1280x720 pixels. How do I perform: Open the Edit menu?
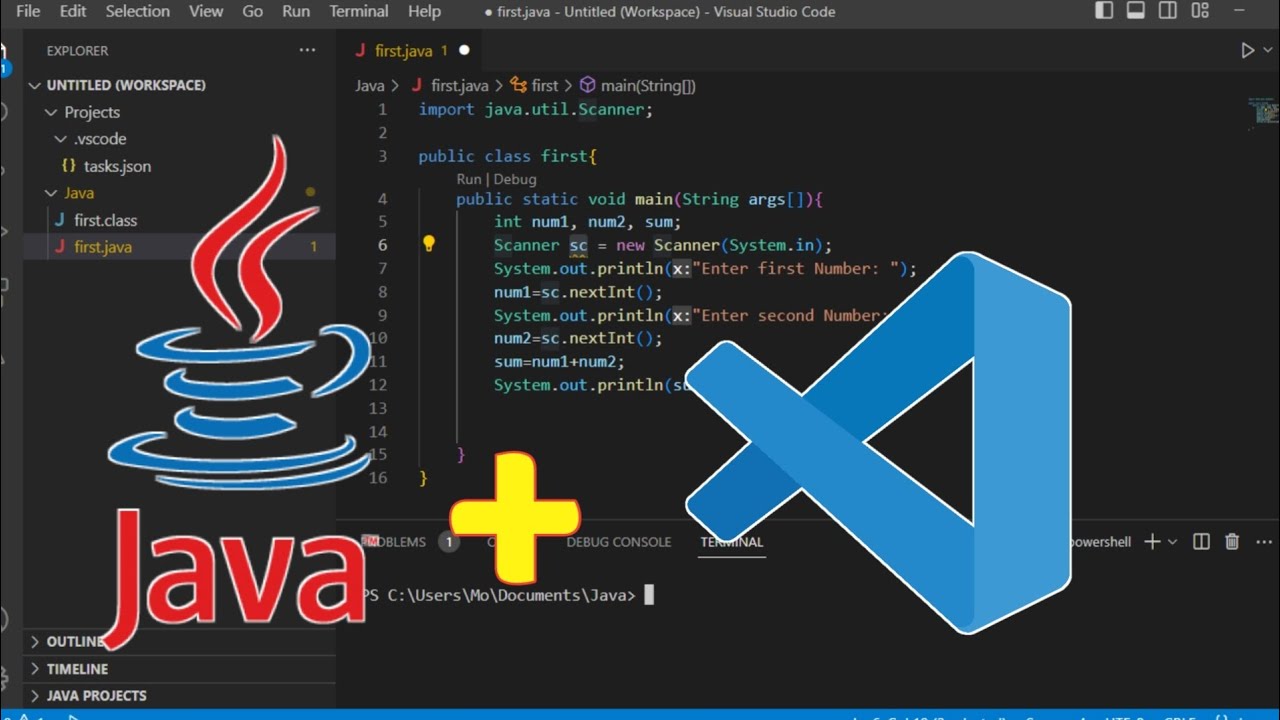73,11
